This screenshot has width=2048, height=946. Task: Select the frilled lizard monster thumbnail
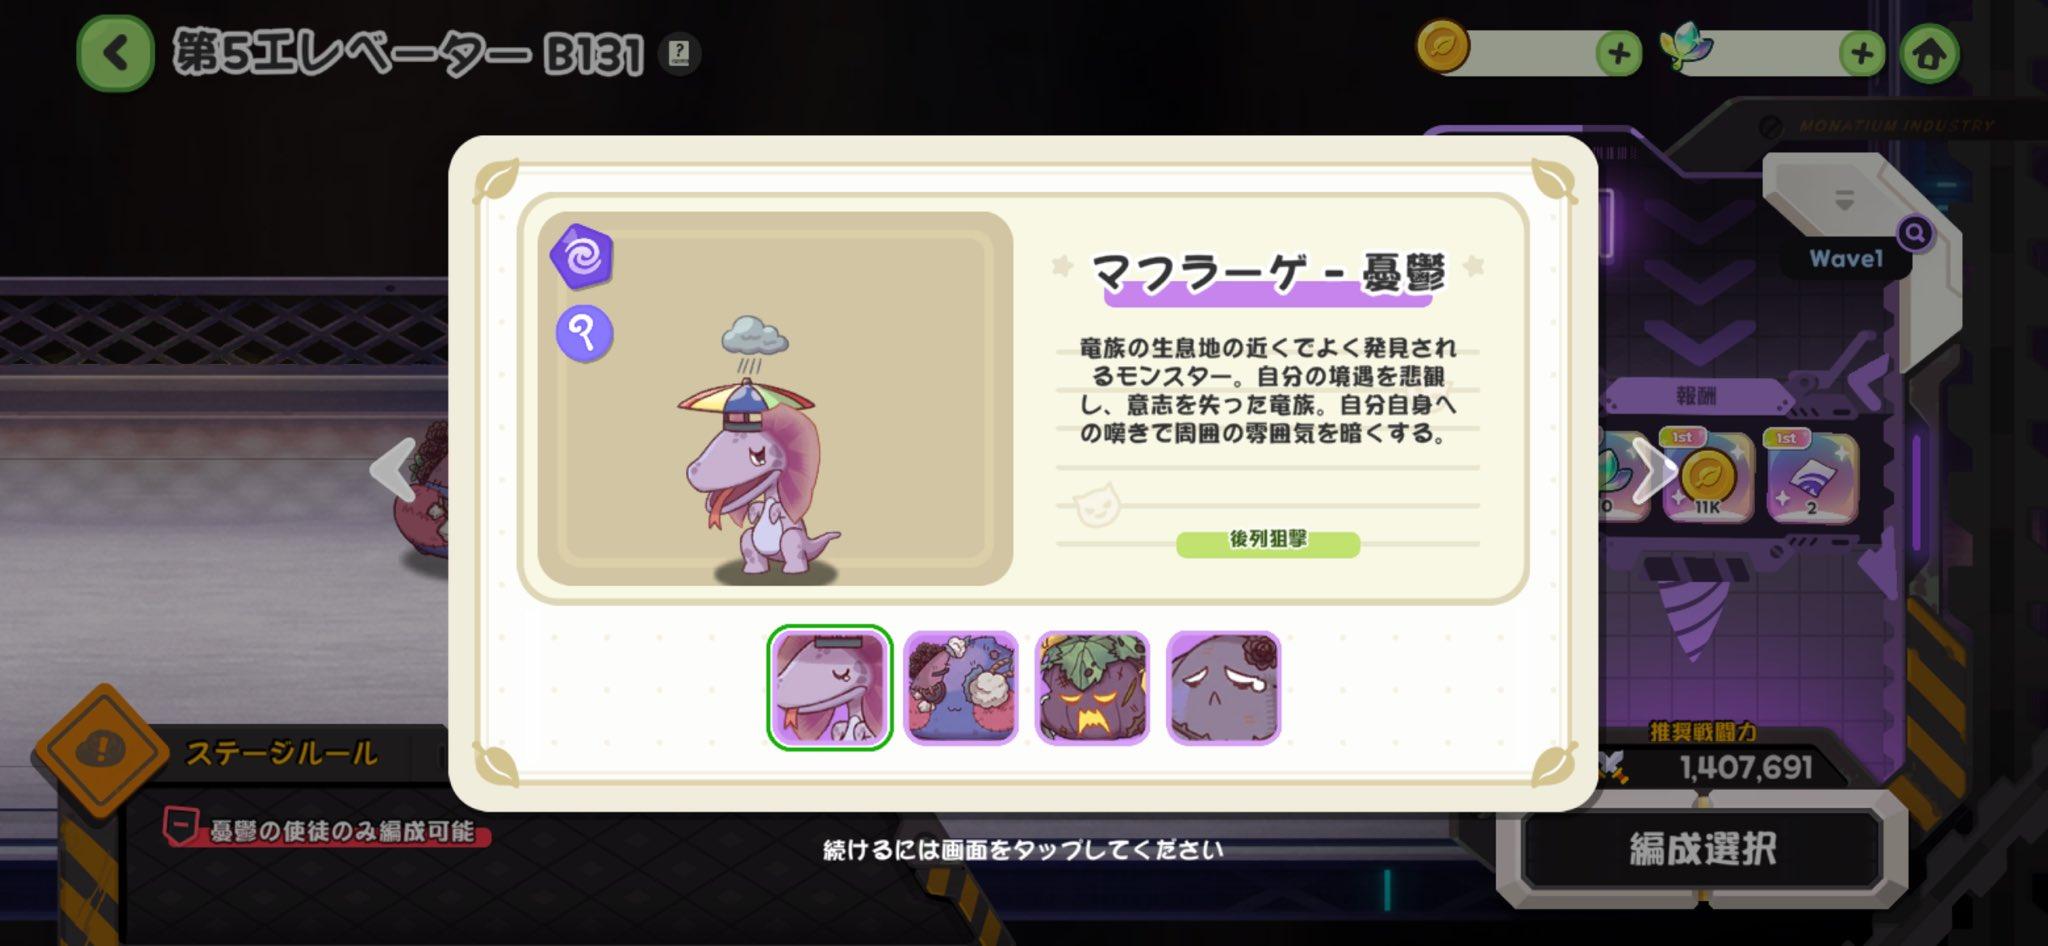pyautogui.click(x=829, y=688)
